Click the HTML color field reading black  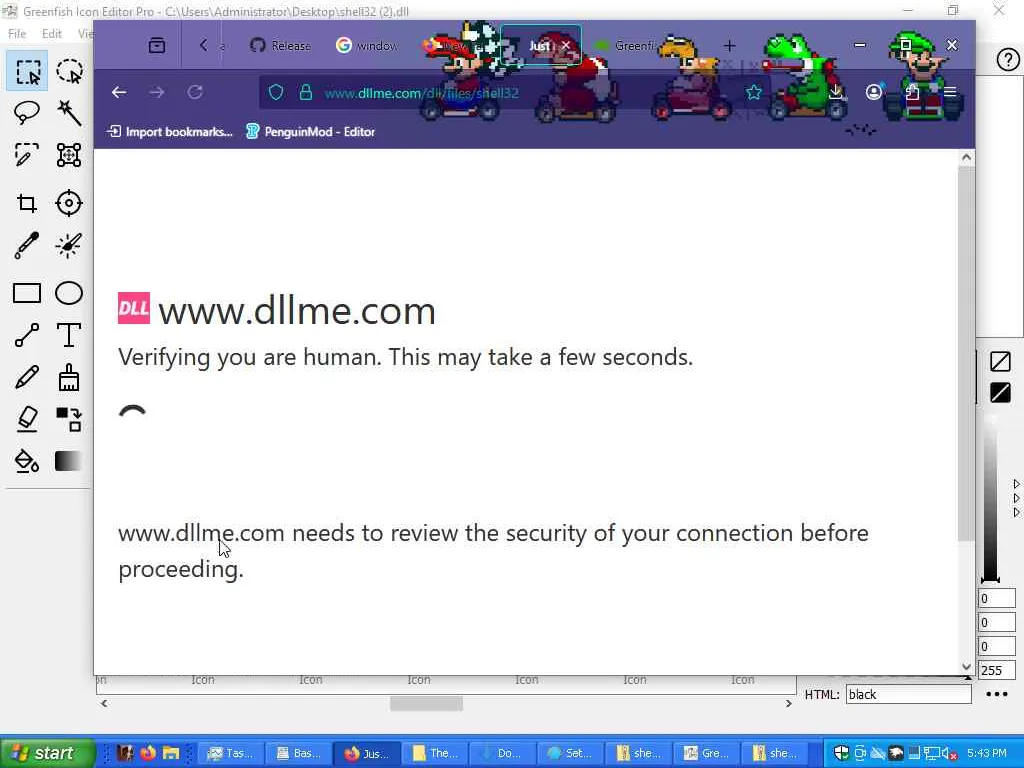tap(908, 694)
